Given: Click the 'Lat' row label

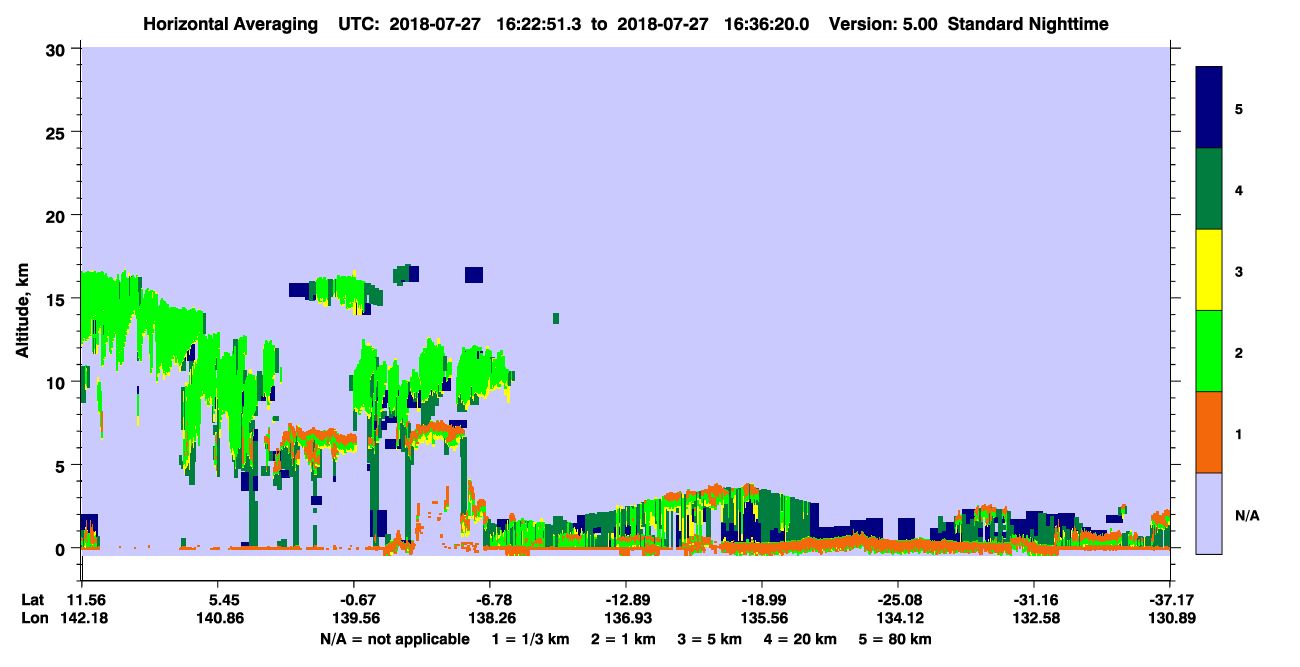Looking at the screenshot, I should point(32,600).
